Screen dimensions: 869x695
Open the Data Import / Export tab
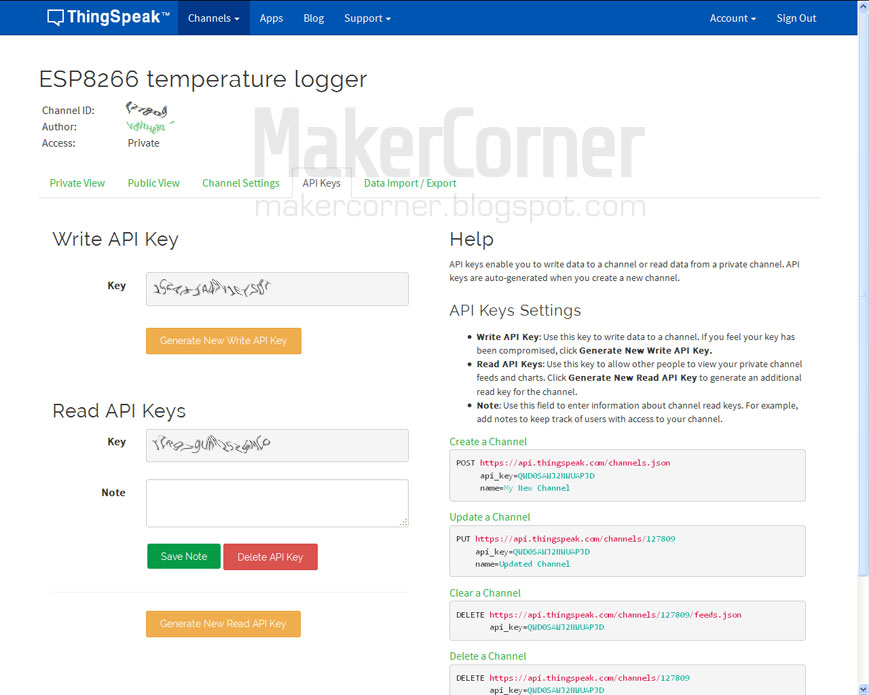pyautogui.click(x=410, y=183)
